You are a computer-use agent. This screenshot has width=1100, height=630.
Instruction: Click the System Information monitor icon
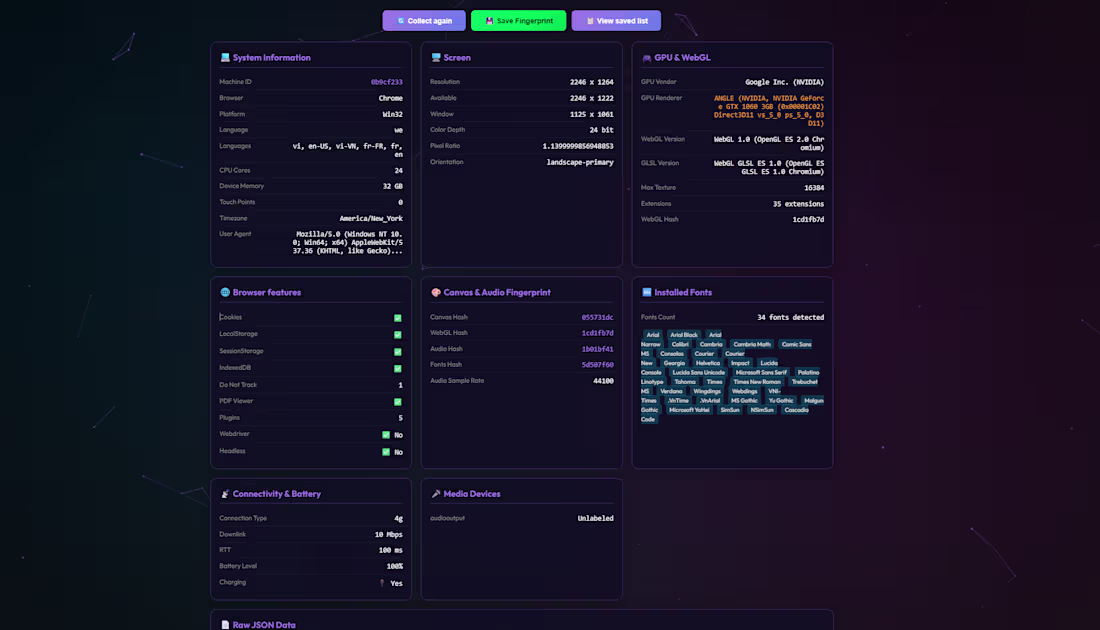[225, 58]
